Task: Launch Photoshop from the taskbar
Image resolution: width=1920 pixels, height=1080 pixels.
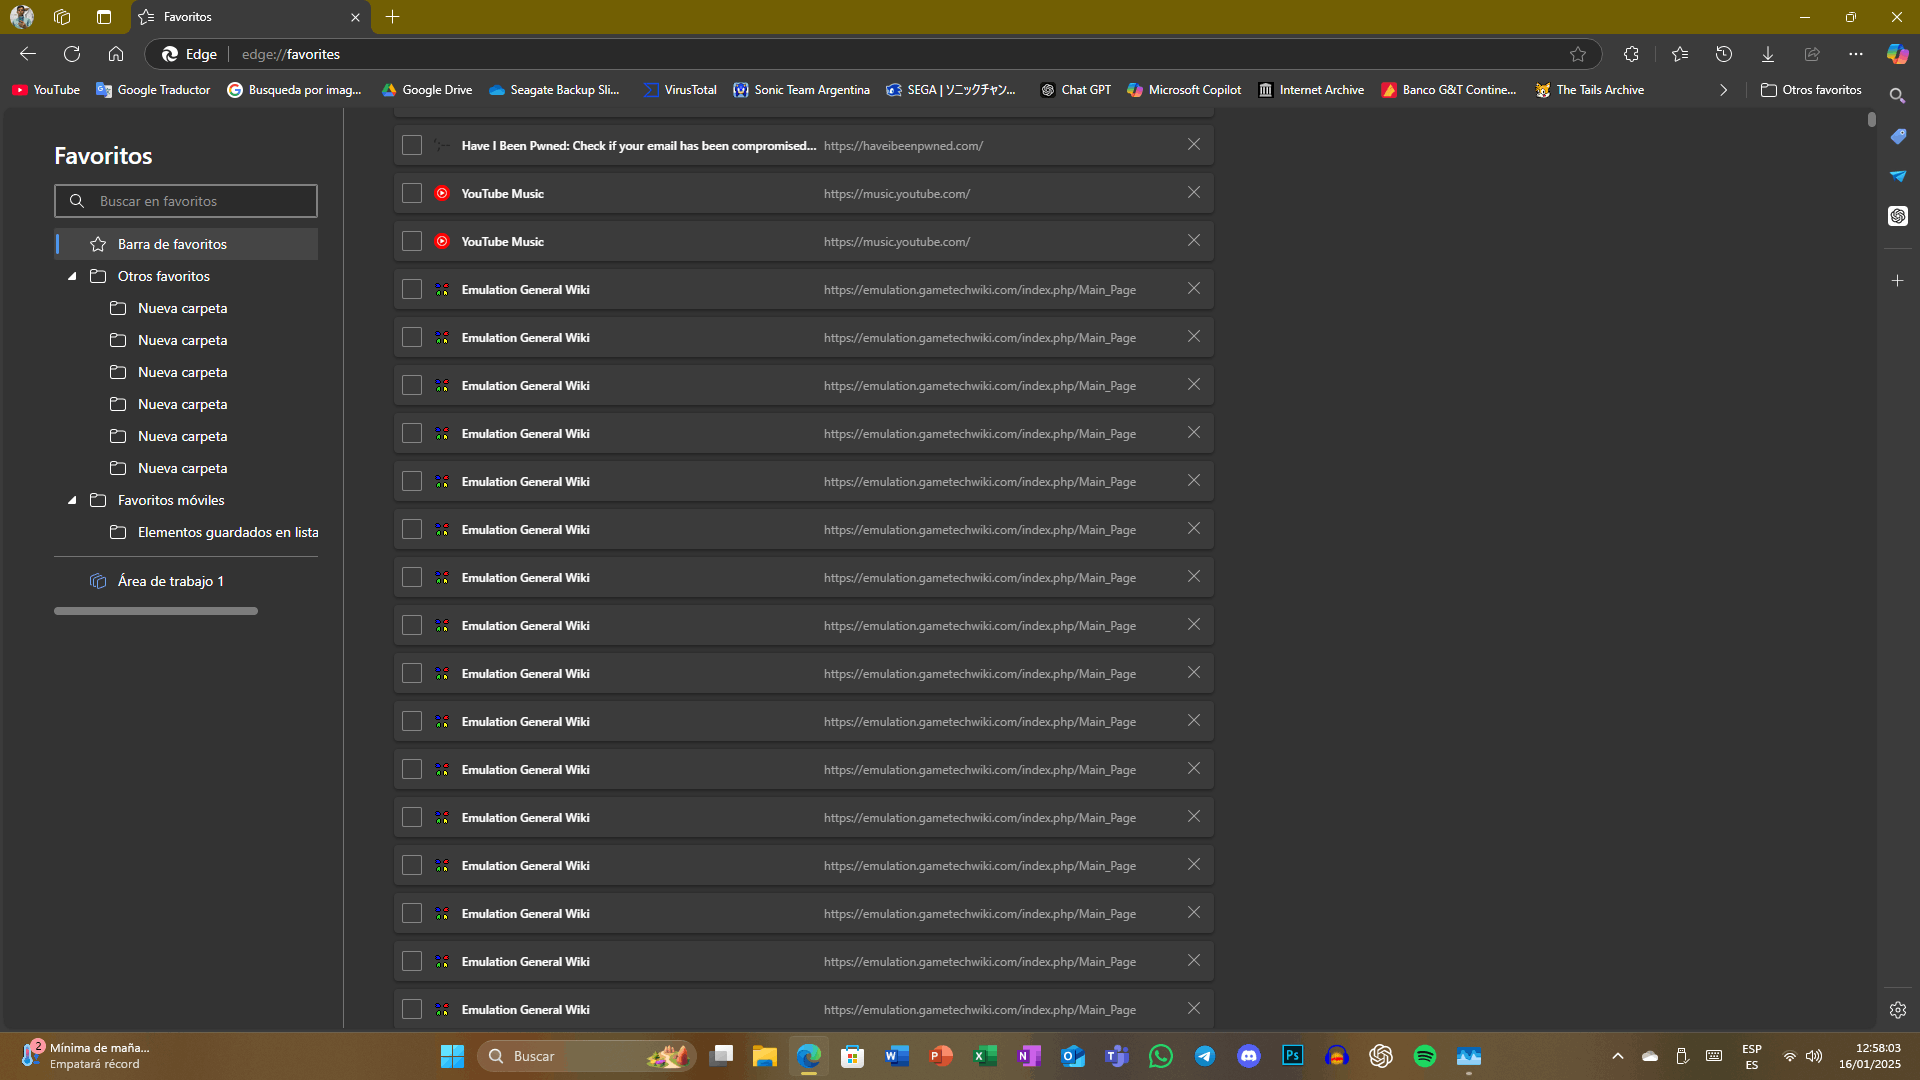Action: click(x=1292, y=1056)
